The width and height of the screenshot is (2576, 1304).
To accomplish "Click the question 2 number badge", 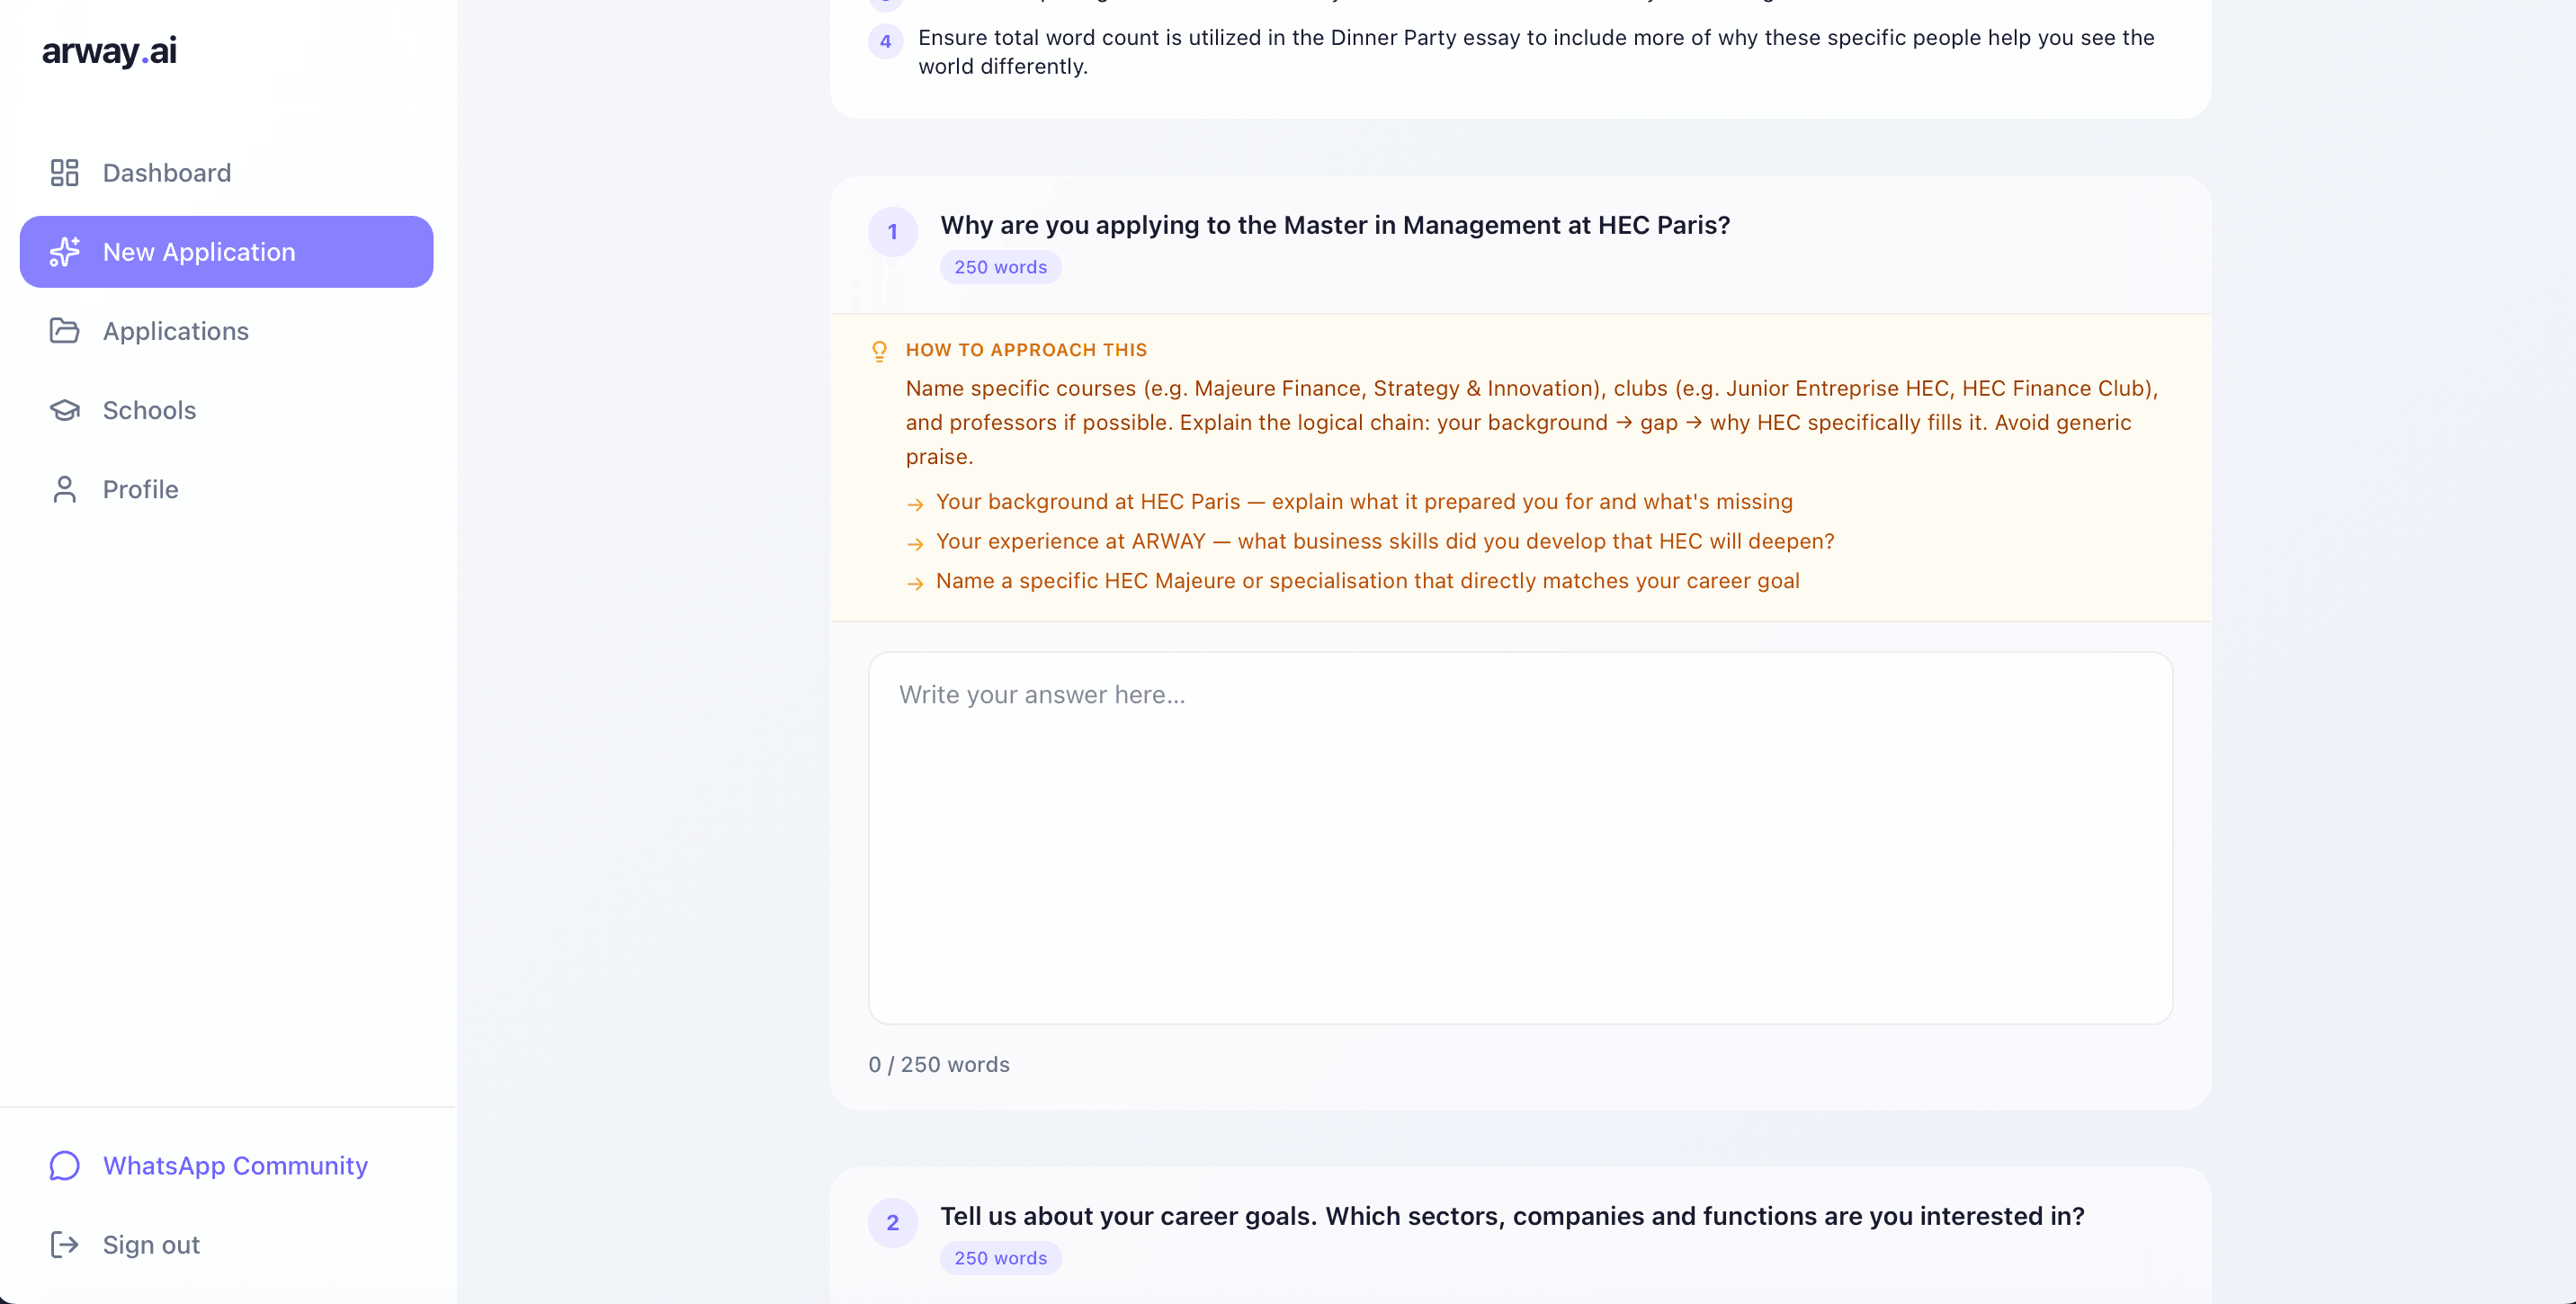I will pyautogui.click(x=893, y=1223).
